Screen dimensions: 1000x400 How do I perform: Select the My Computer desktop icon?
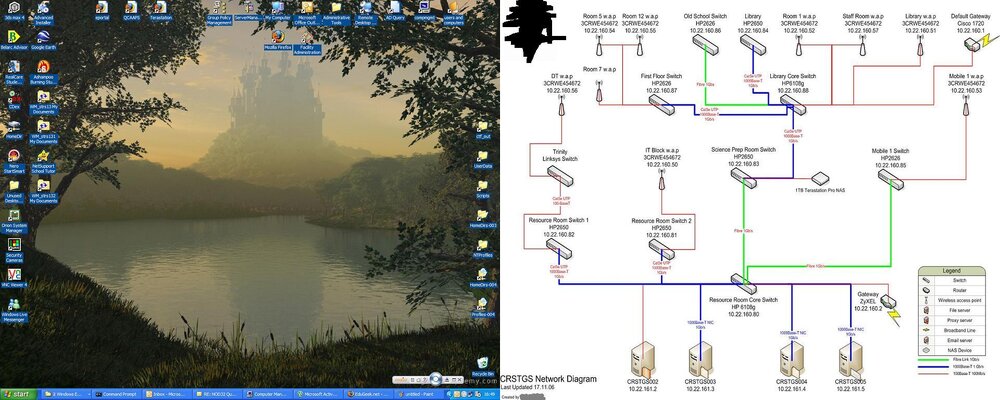click(x=277, y=11)
